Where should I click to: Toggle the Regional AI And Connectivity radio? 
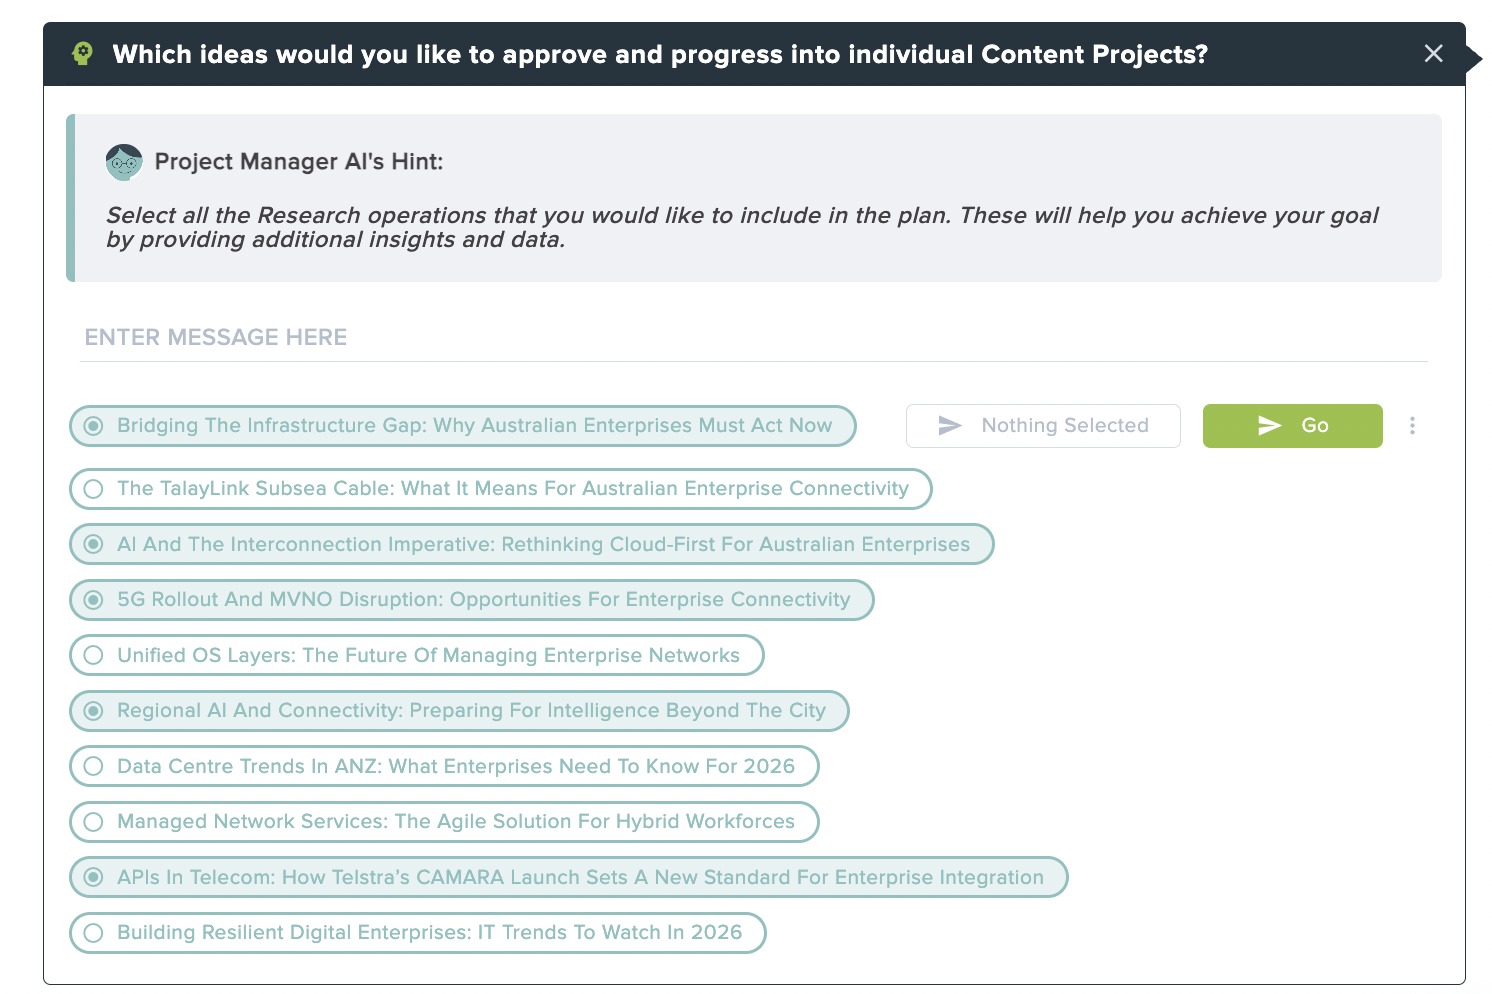(93, 711)
